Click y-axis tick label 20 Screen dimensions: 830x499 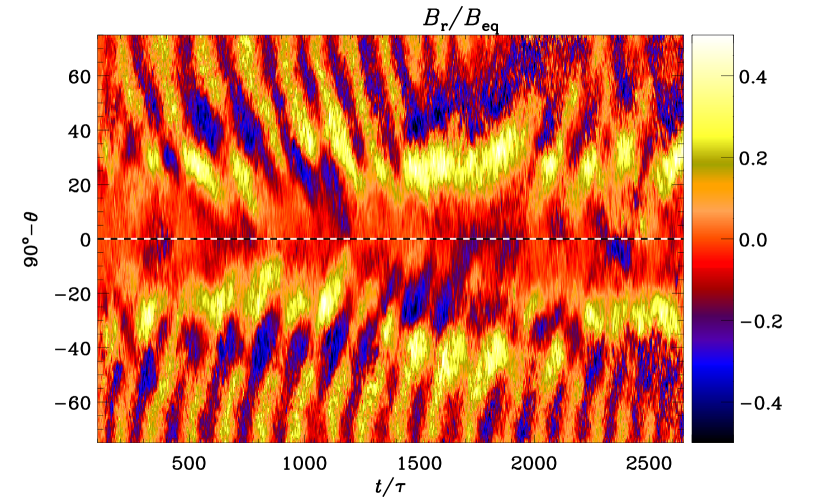[79, 185]
